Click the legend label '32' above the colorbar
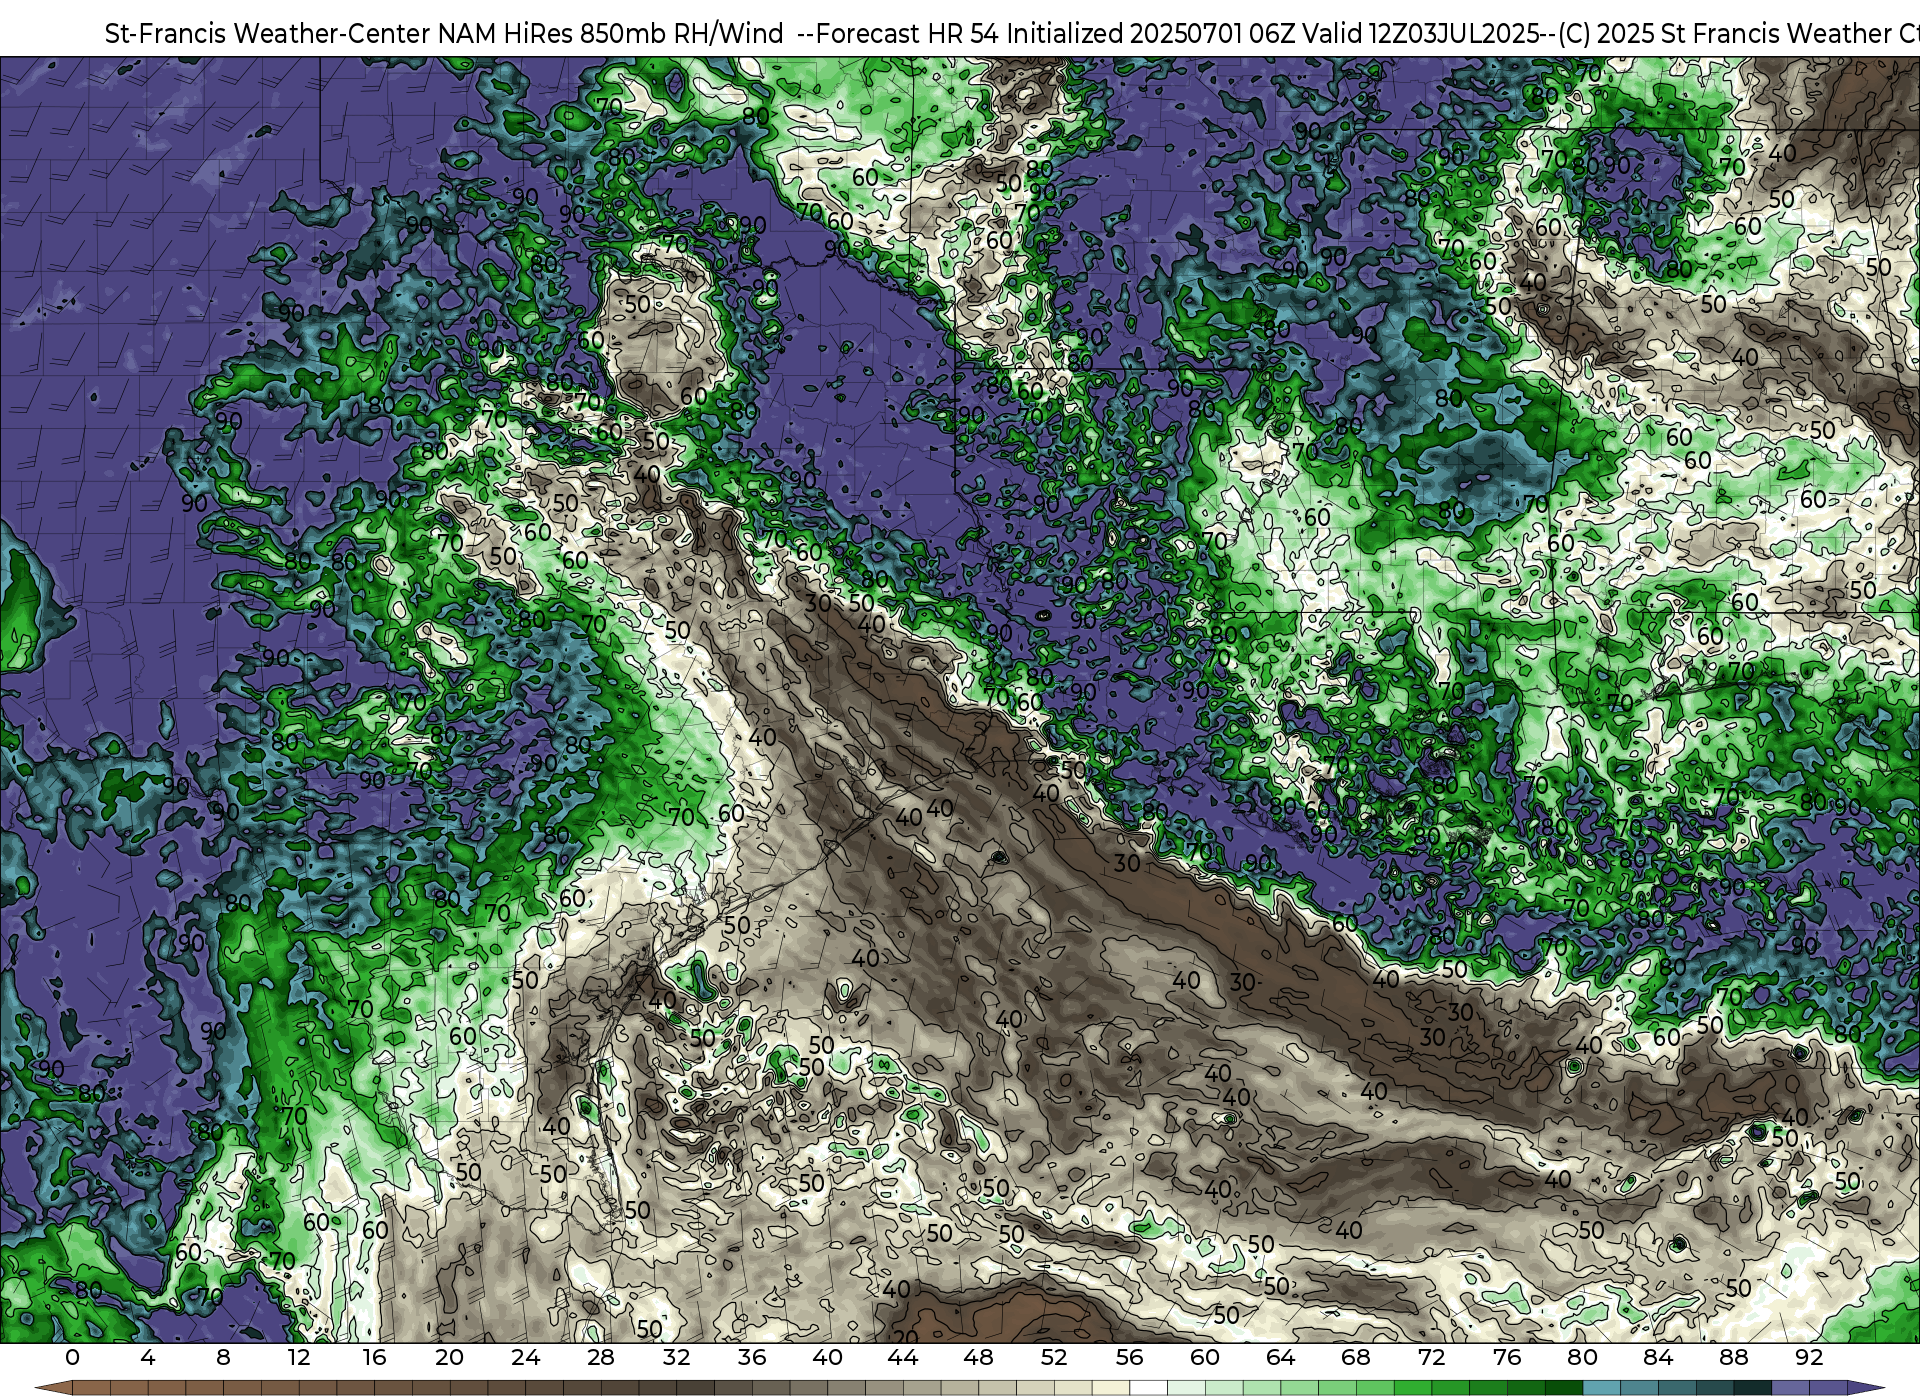 click(x=677, y=1358)
